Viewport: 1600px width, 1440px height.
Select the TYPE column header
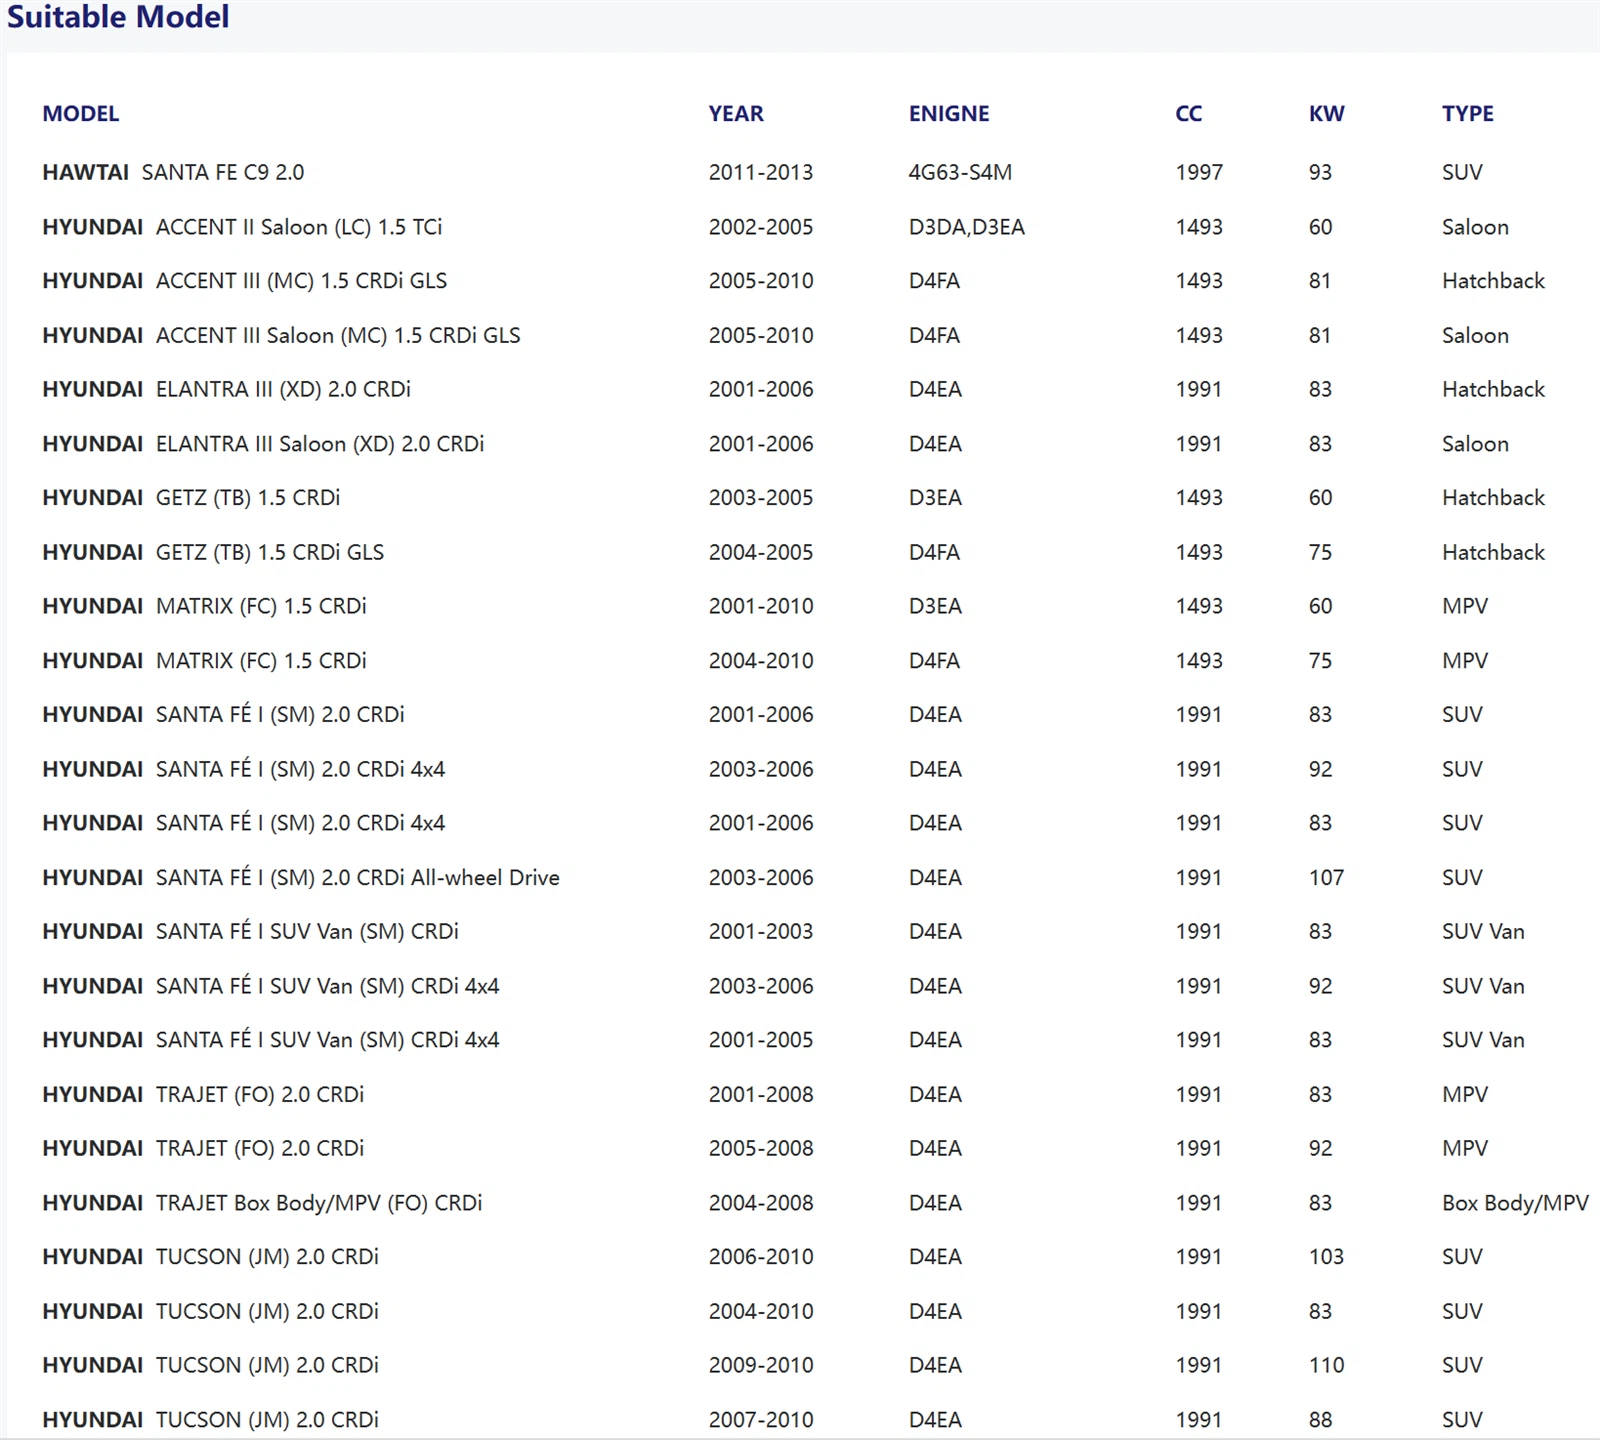[x=1468, y=114]
